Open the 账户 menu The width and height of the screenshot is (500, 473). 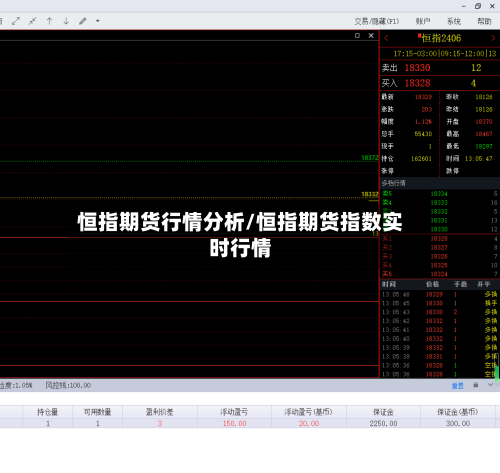[423, 21]
